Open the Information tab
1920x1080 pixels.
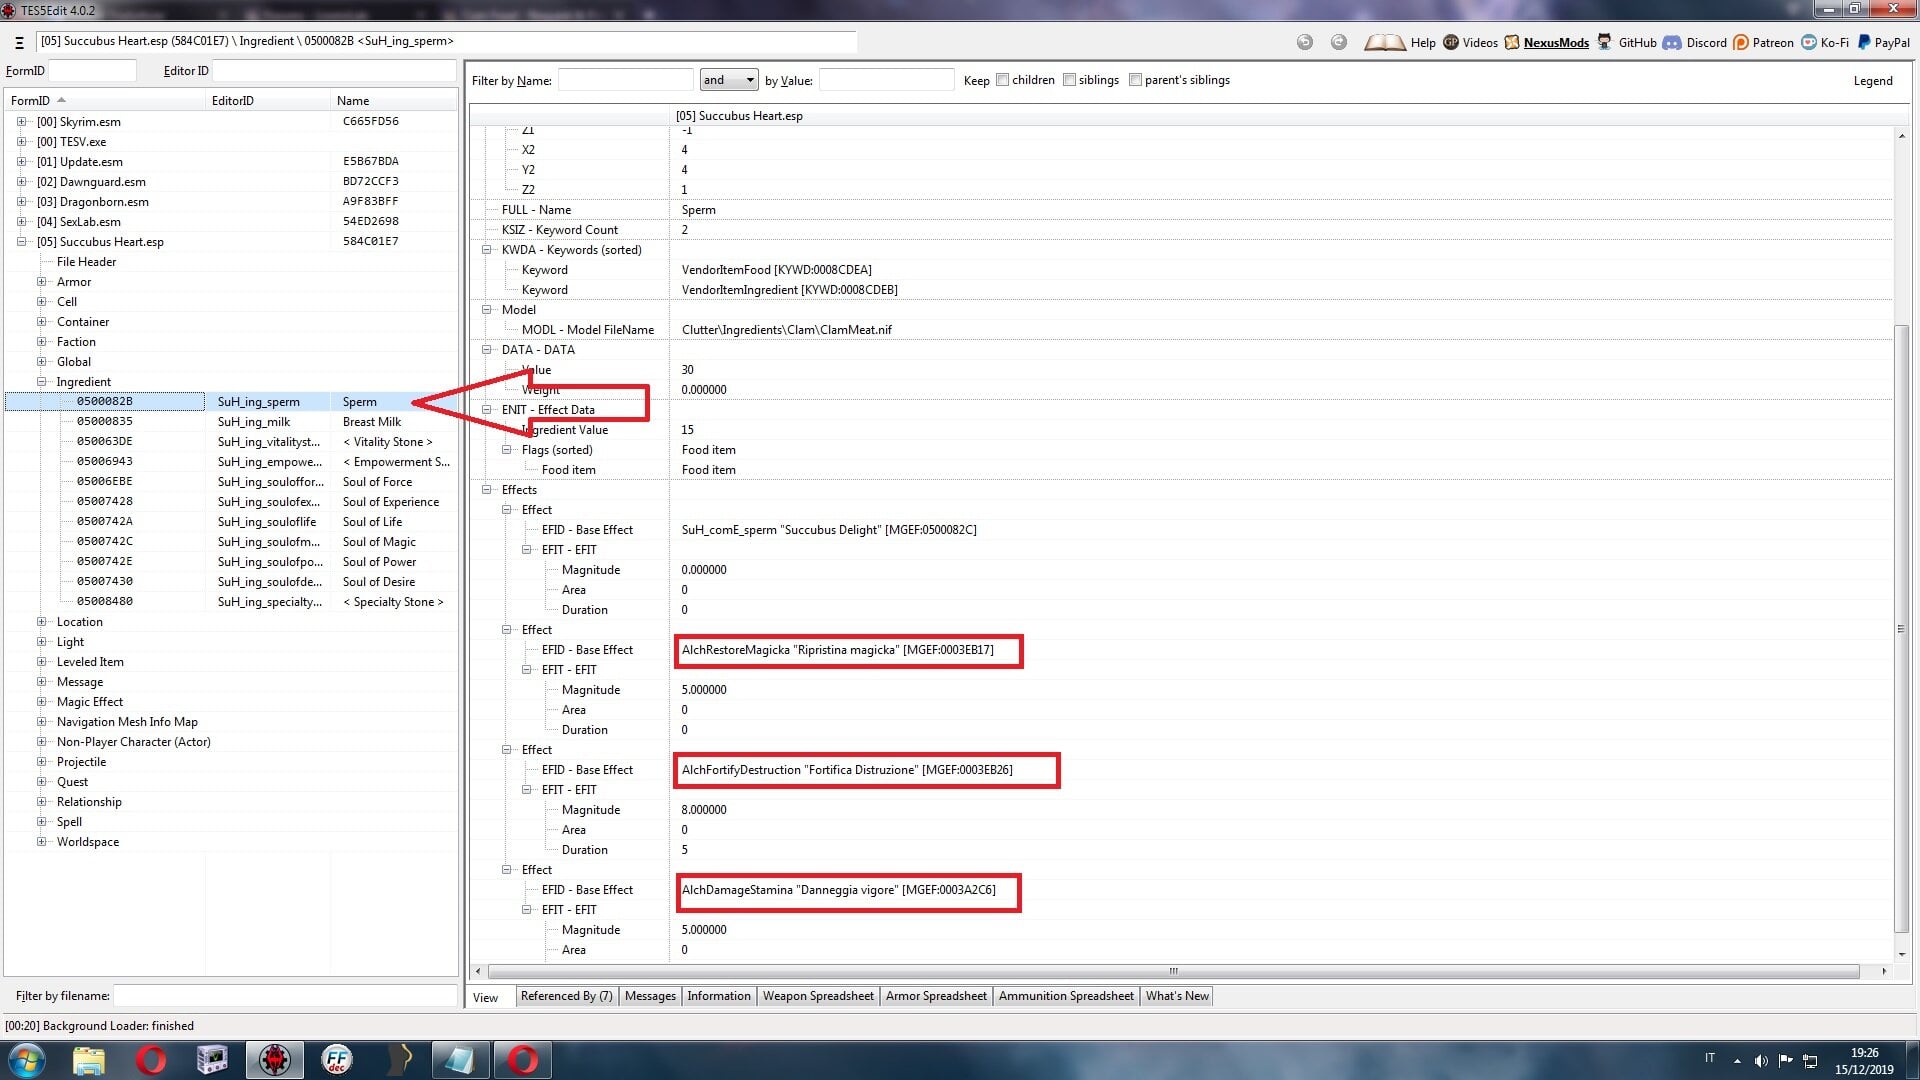(x=719, y=996)
